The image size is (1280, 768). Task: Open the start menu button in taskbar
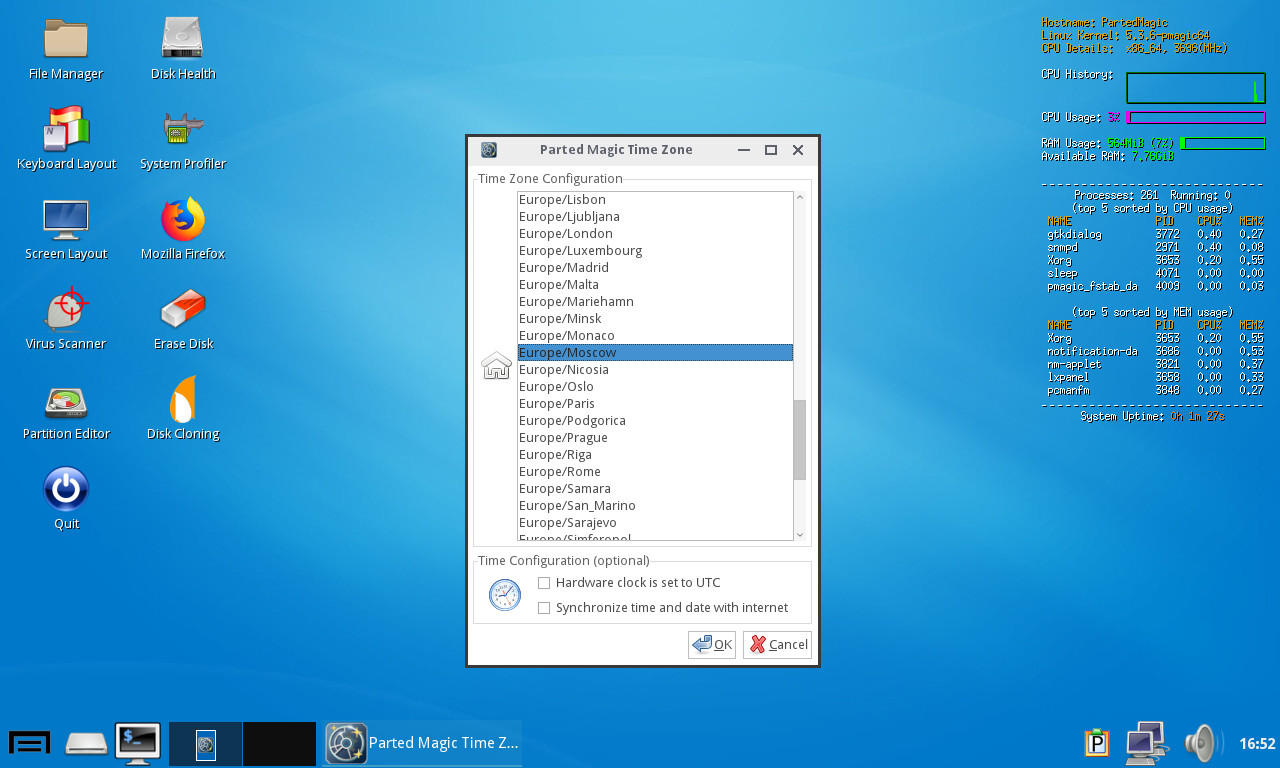[30, 743]
